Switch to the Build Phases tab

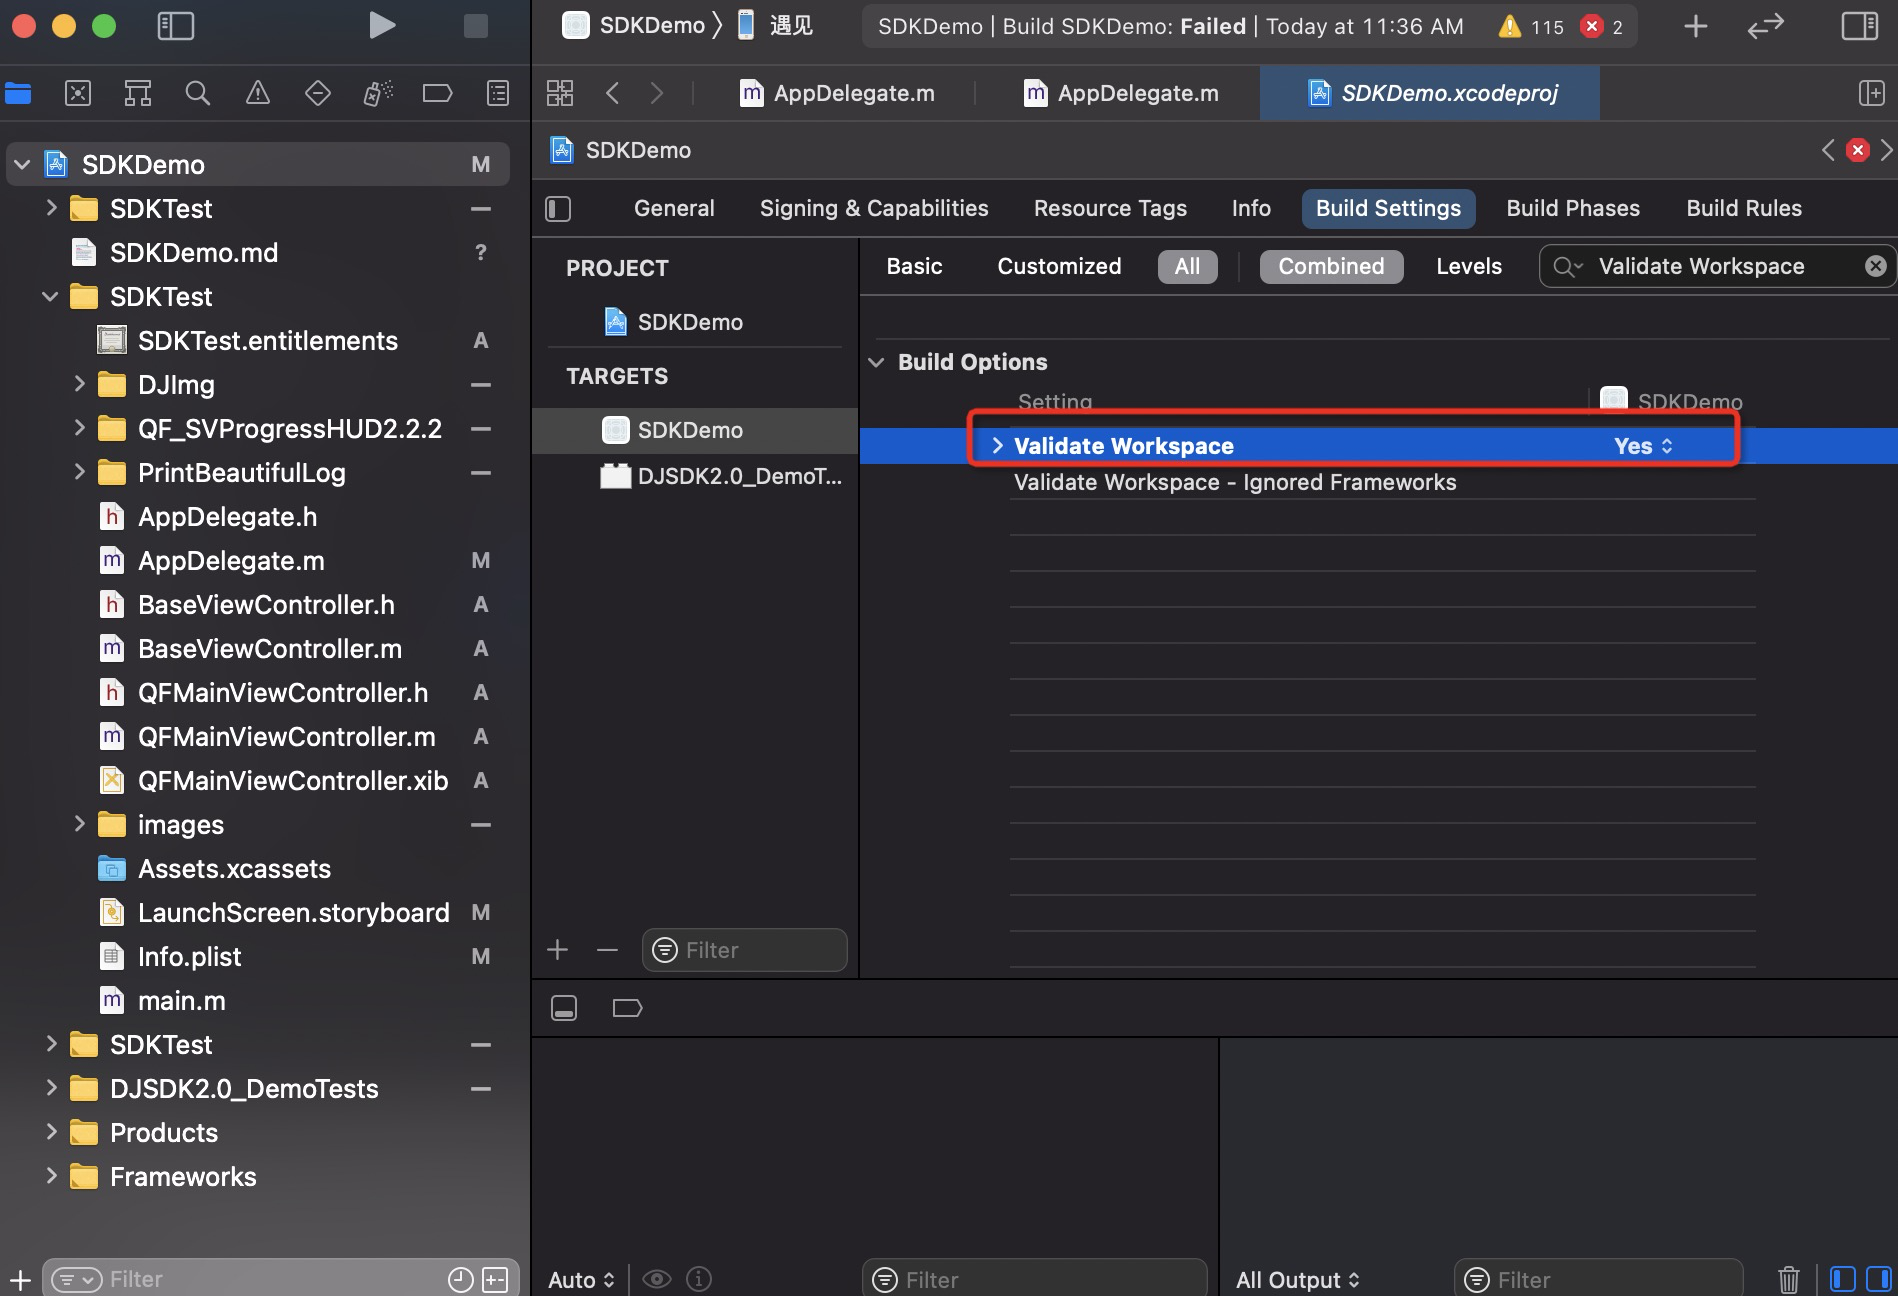tap(1573, 208)
